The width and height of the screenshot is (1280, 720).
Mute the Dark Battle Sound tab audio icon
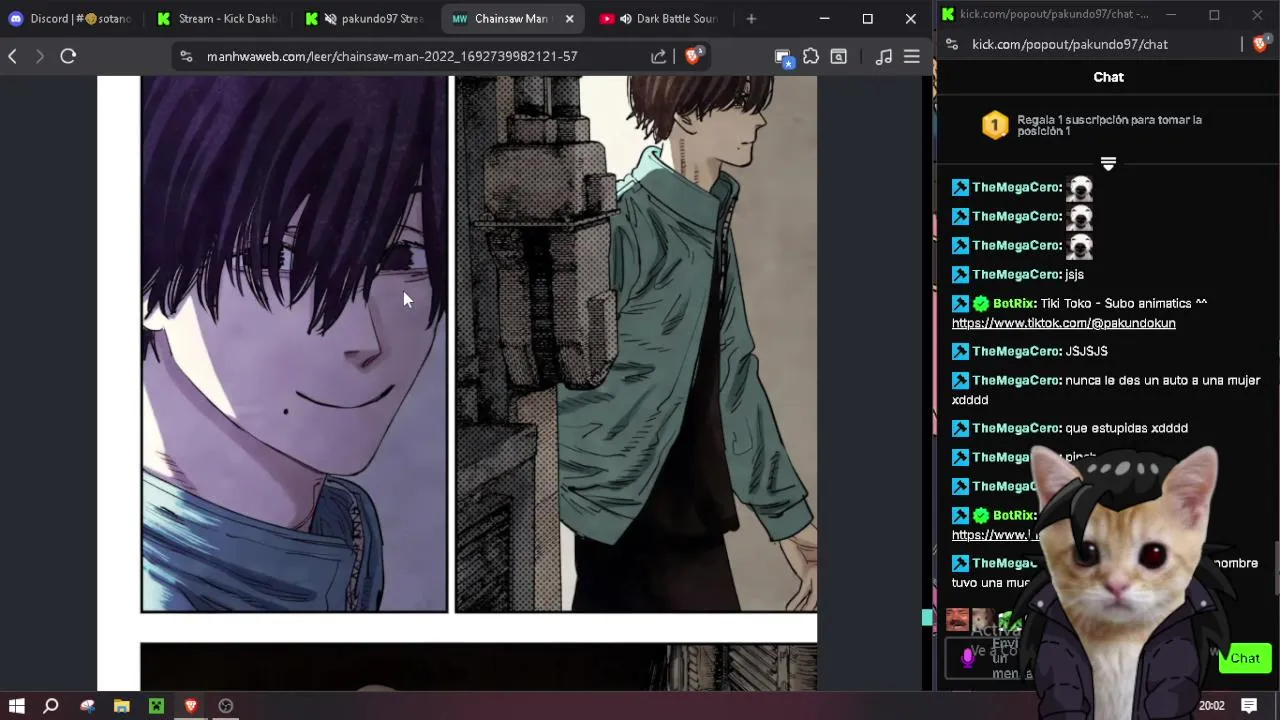pos(626,19)
